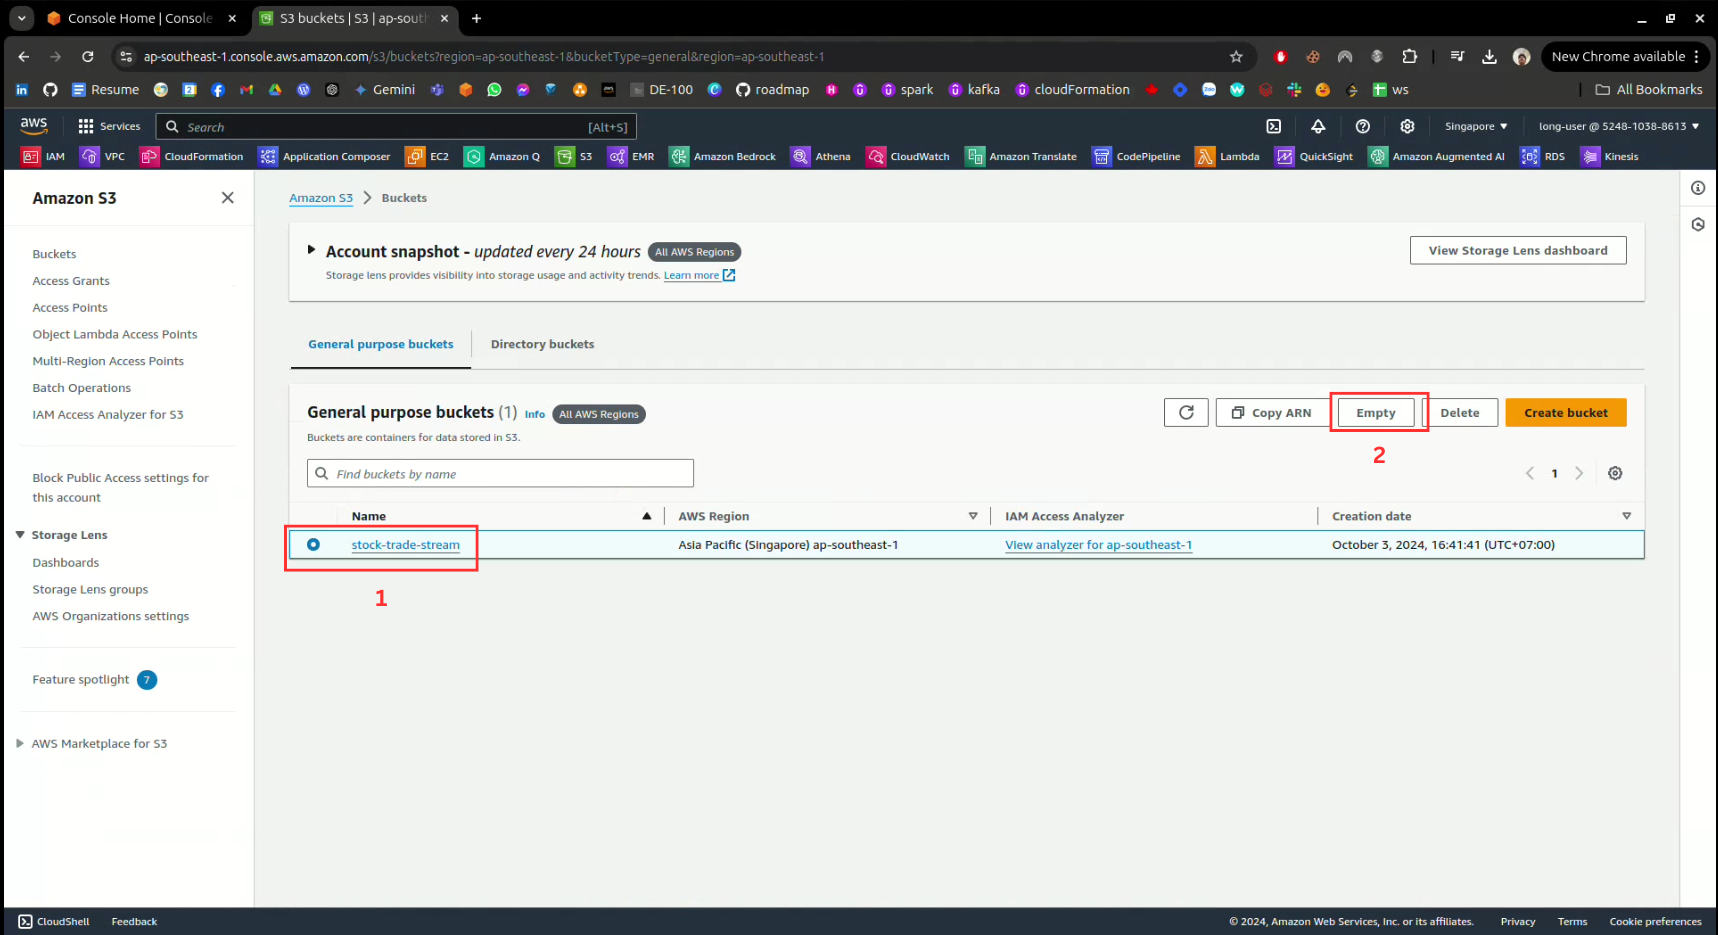The height and width of the screenshot is (935, 1718).
Task: Open the notifications bell icon
Action: [x=1318, y=127]
